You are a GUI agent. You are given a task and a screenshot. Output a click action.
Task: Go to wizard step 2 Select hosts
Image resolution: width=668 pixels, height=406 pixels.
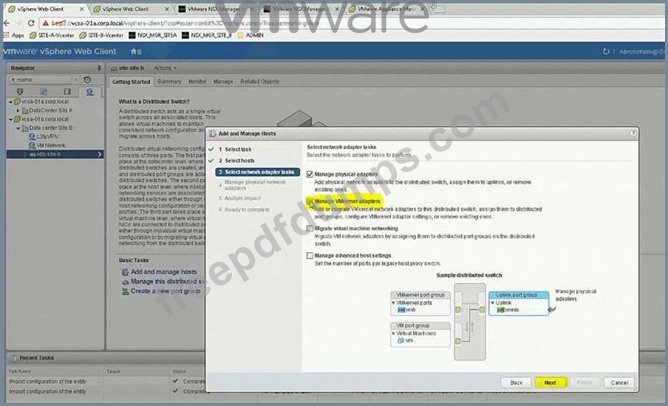236,161
